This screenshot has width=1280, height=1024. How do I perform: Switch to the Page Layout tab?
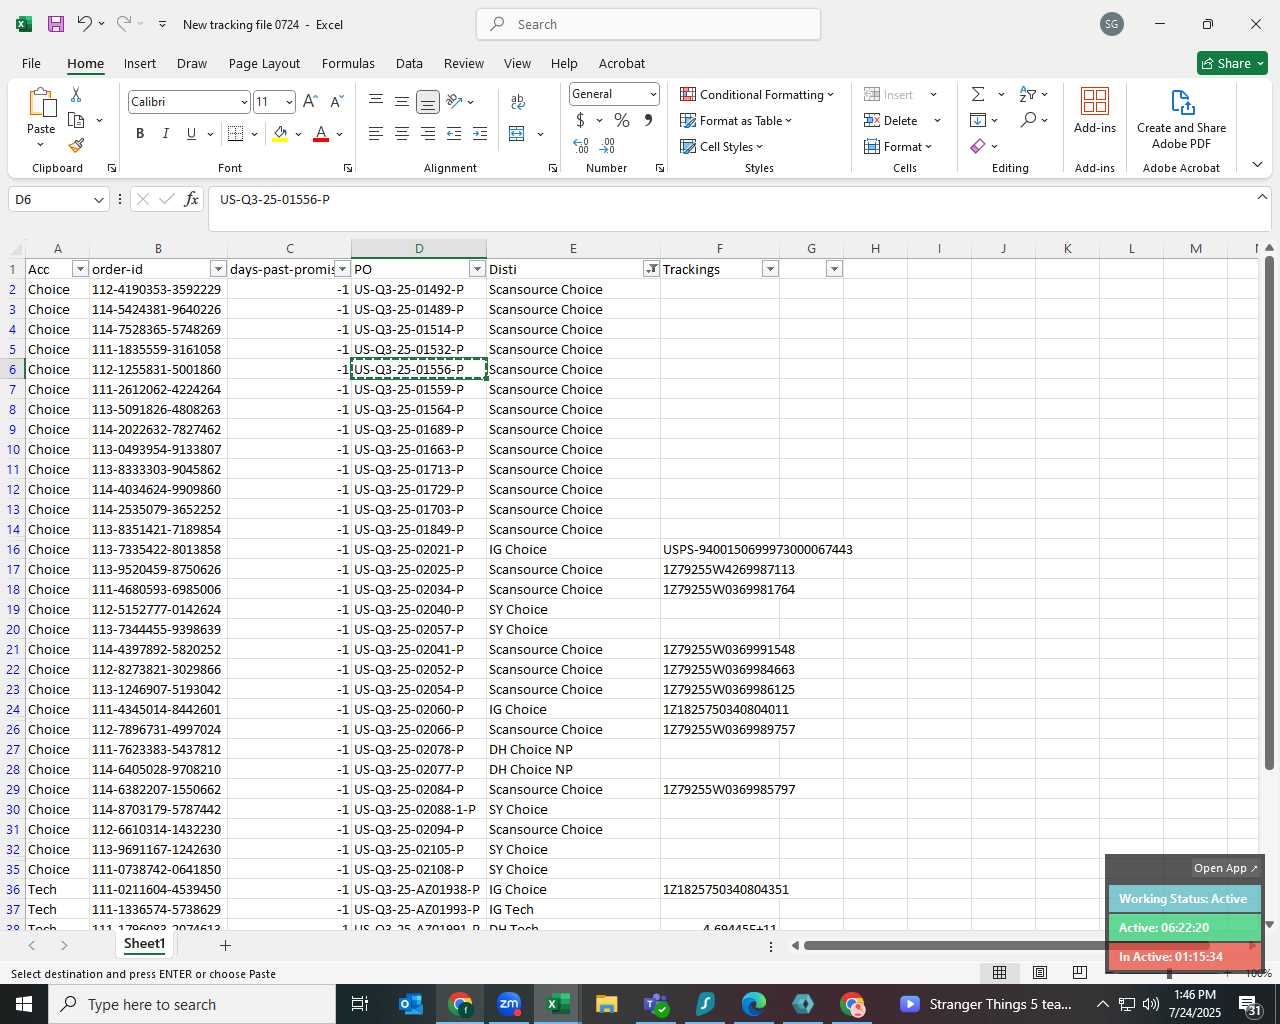coord(264,63)
